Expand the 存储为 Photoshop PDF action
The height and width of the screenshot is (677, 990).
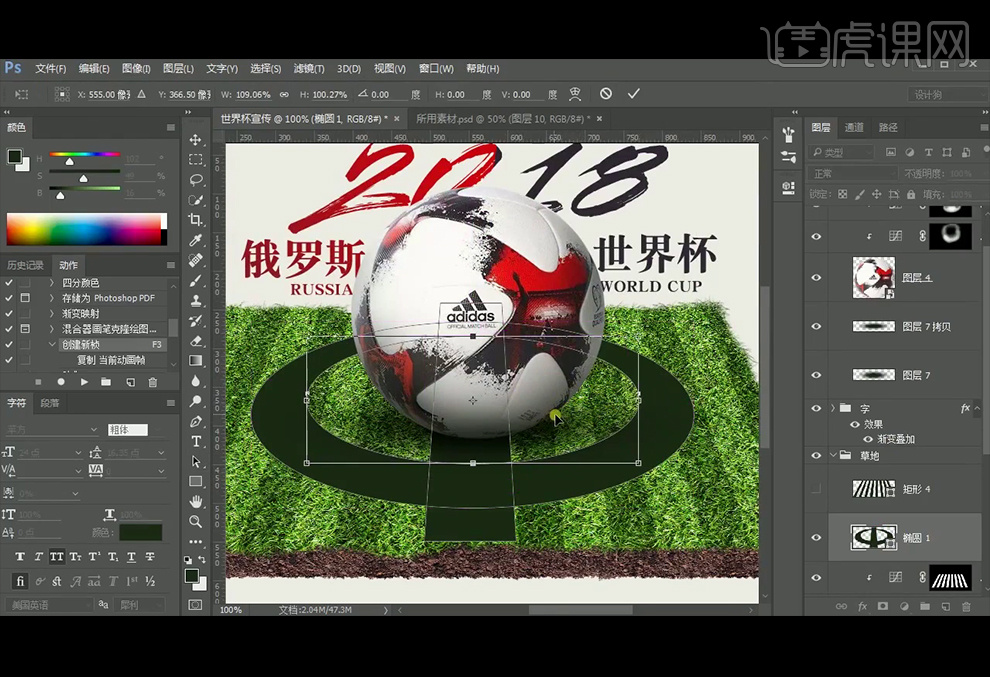point(52,298)
